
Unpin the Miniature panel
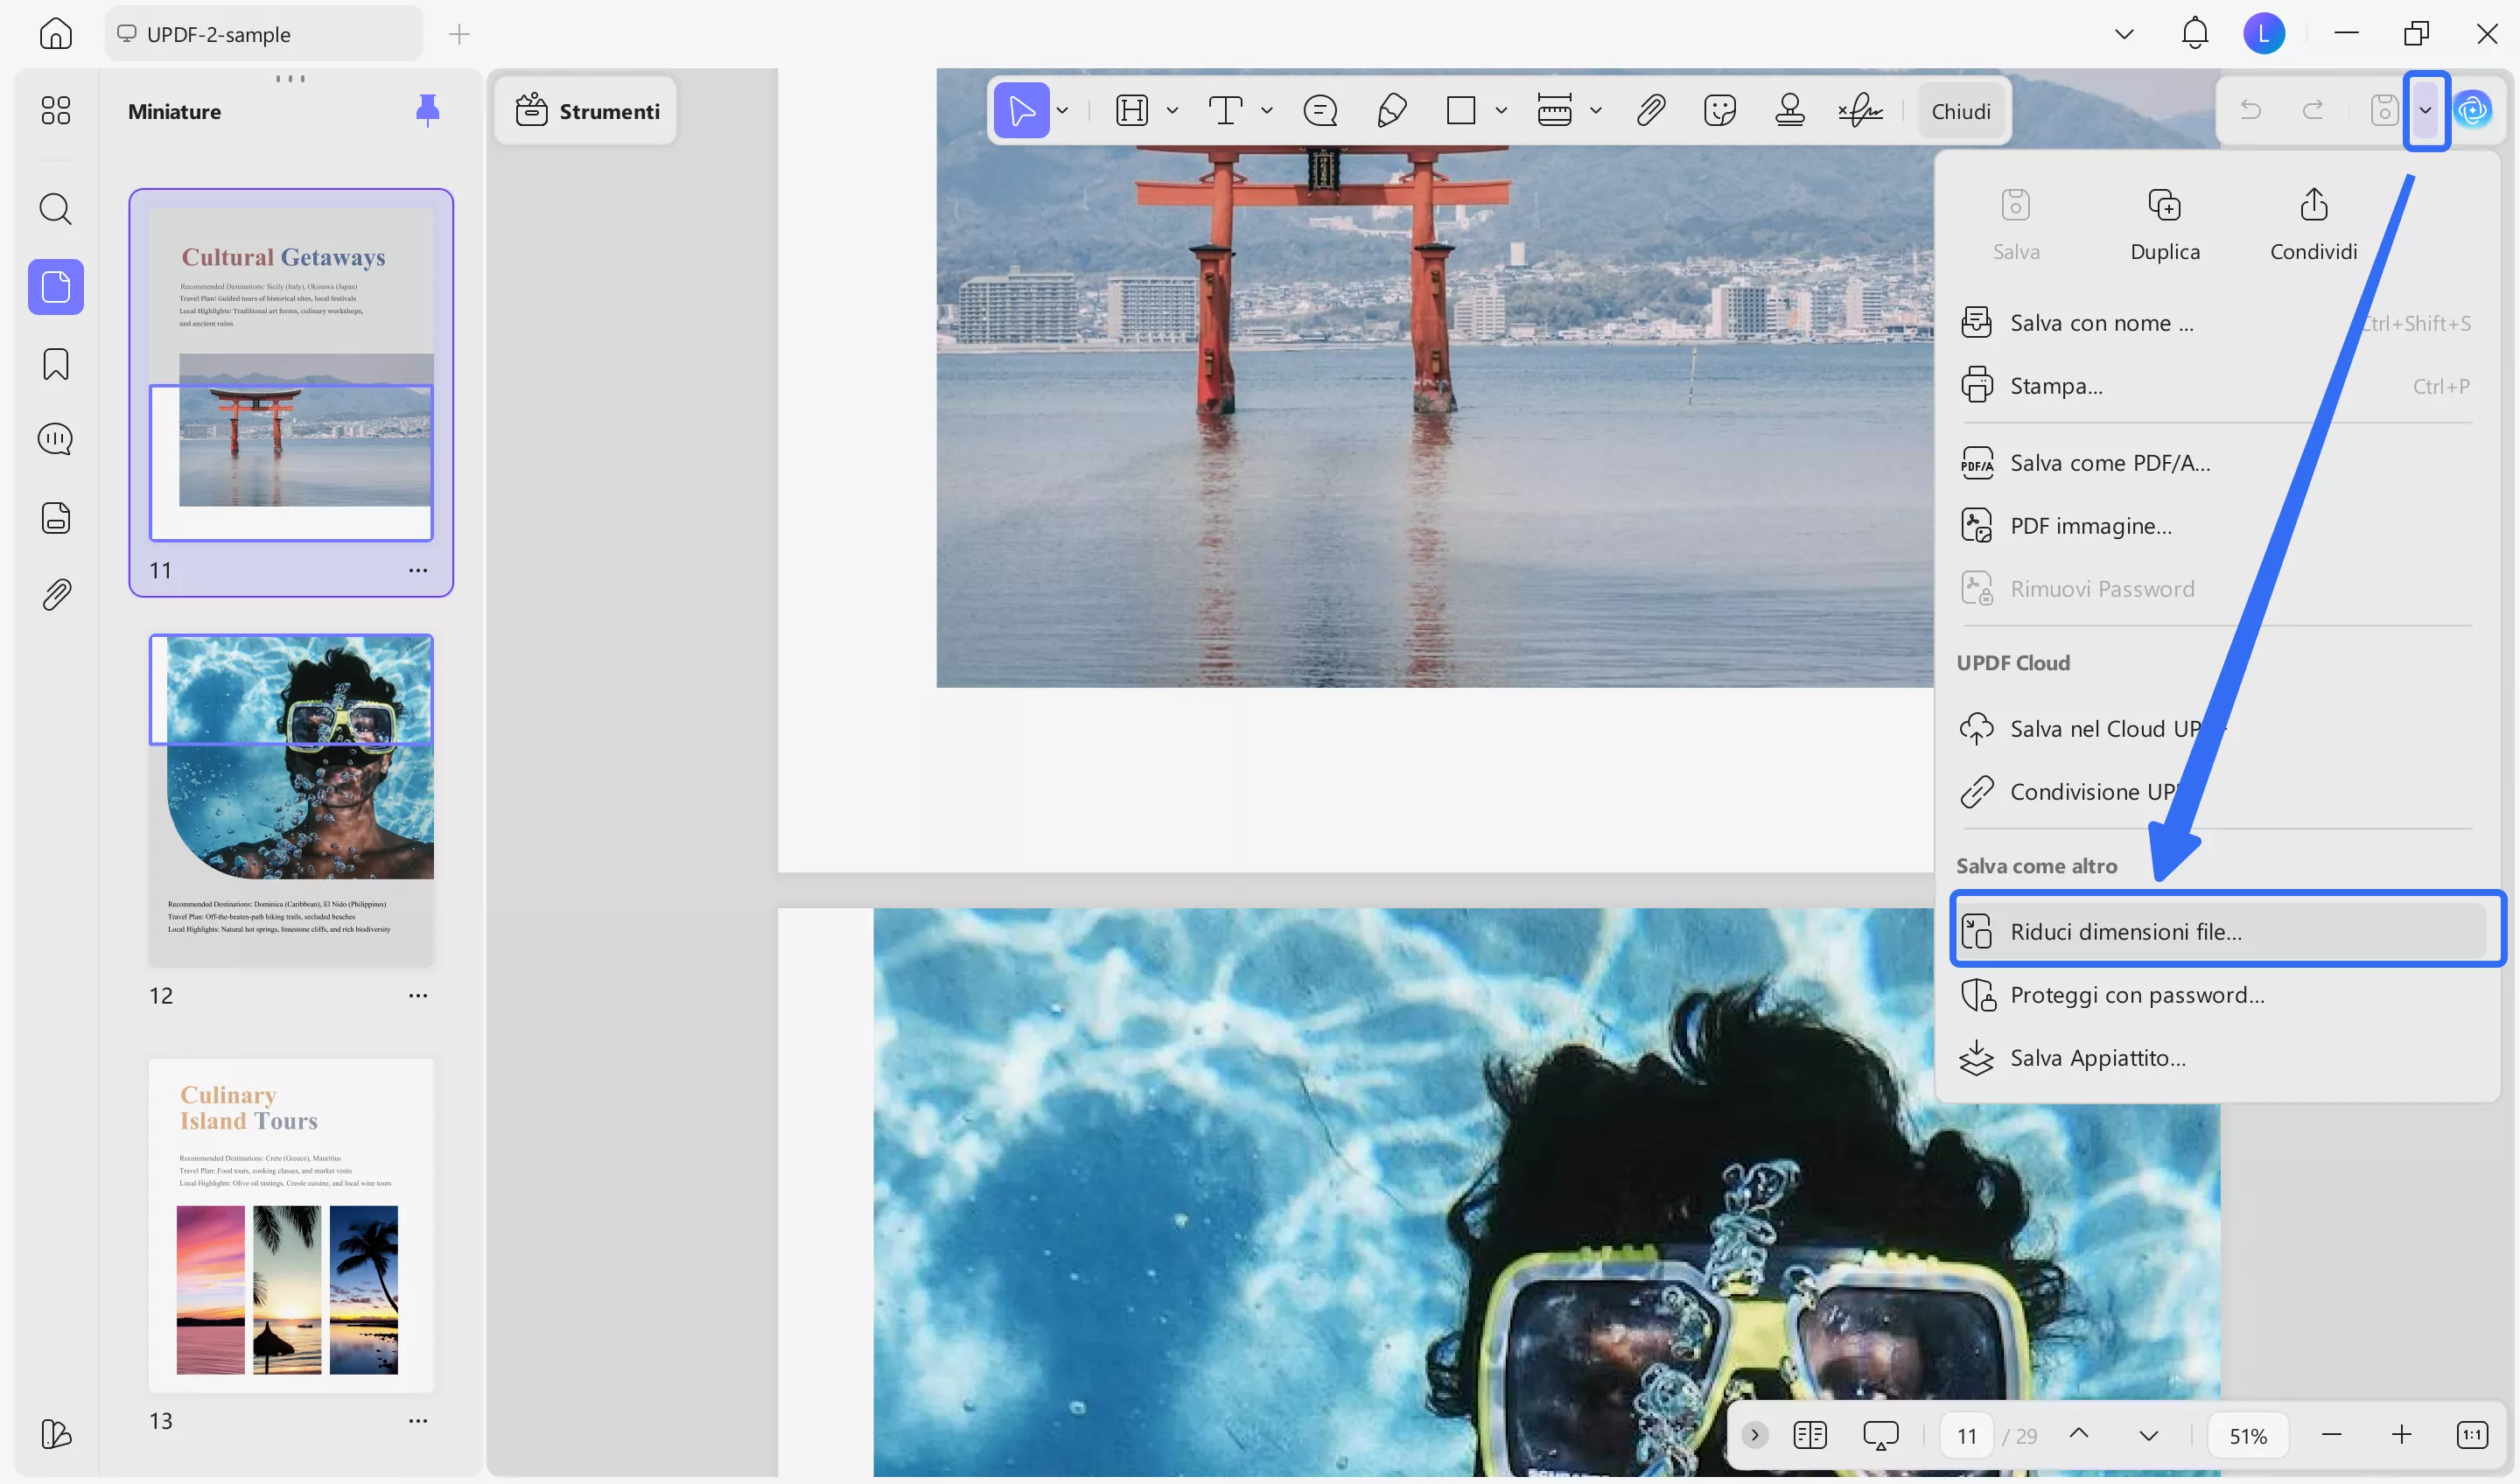[427, 110]
